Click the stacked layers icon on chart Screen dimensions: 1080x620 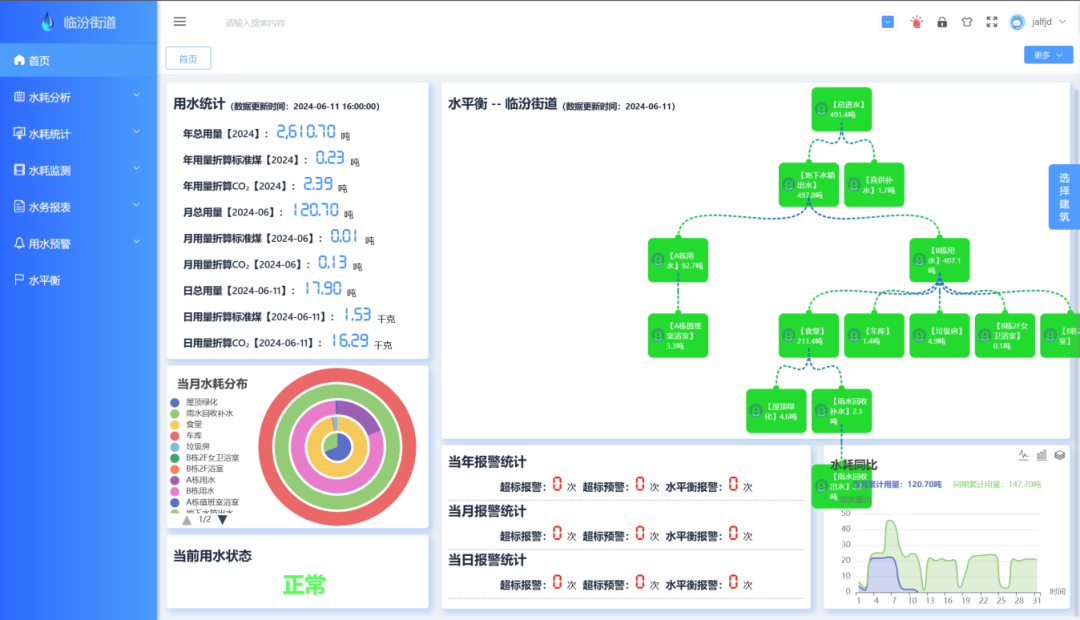1059,455
